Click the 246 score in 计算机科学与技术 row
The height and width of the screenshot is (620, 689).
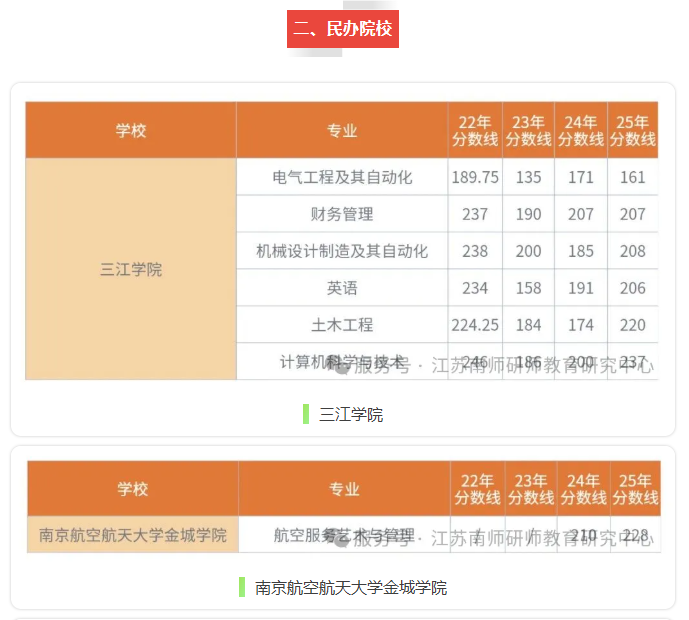[475, 362]
